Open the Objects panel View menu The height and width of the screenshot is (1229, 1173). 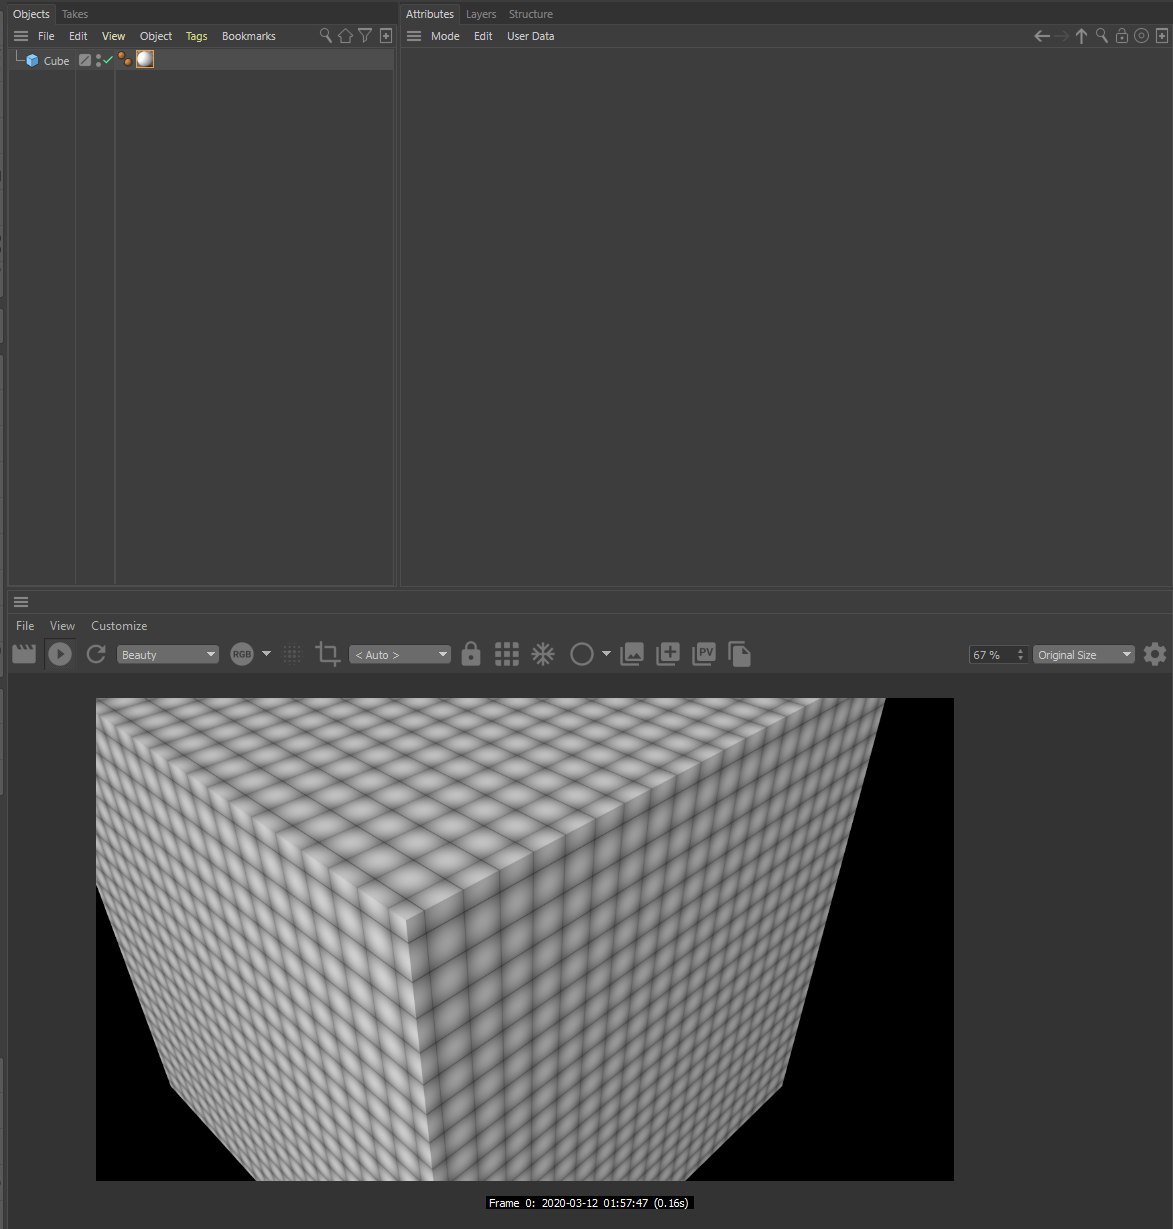113,36
